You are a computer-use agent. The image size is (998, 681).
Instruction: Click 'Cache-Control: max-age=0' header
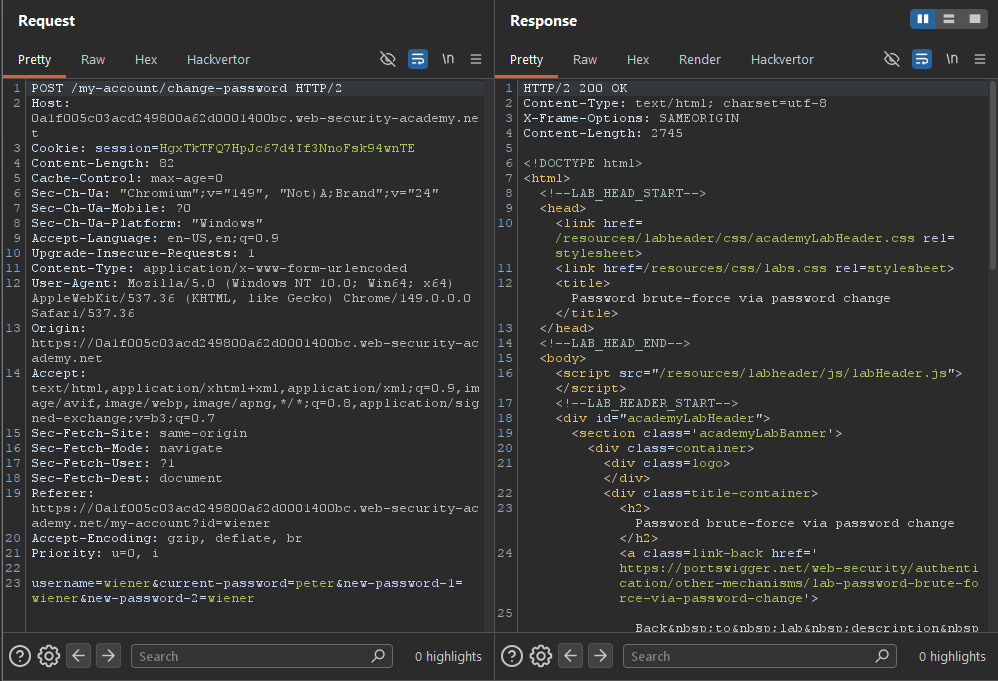point(127,178)
